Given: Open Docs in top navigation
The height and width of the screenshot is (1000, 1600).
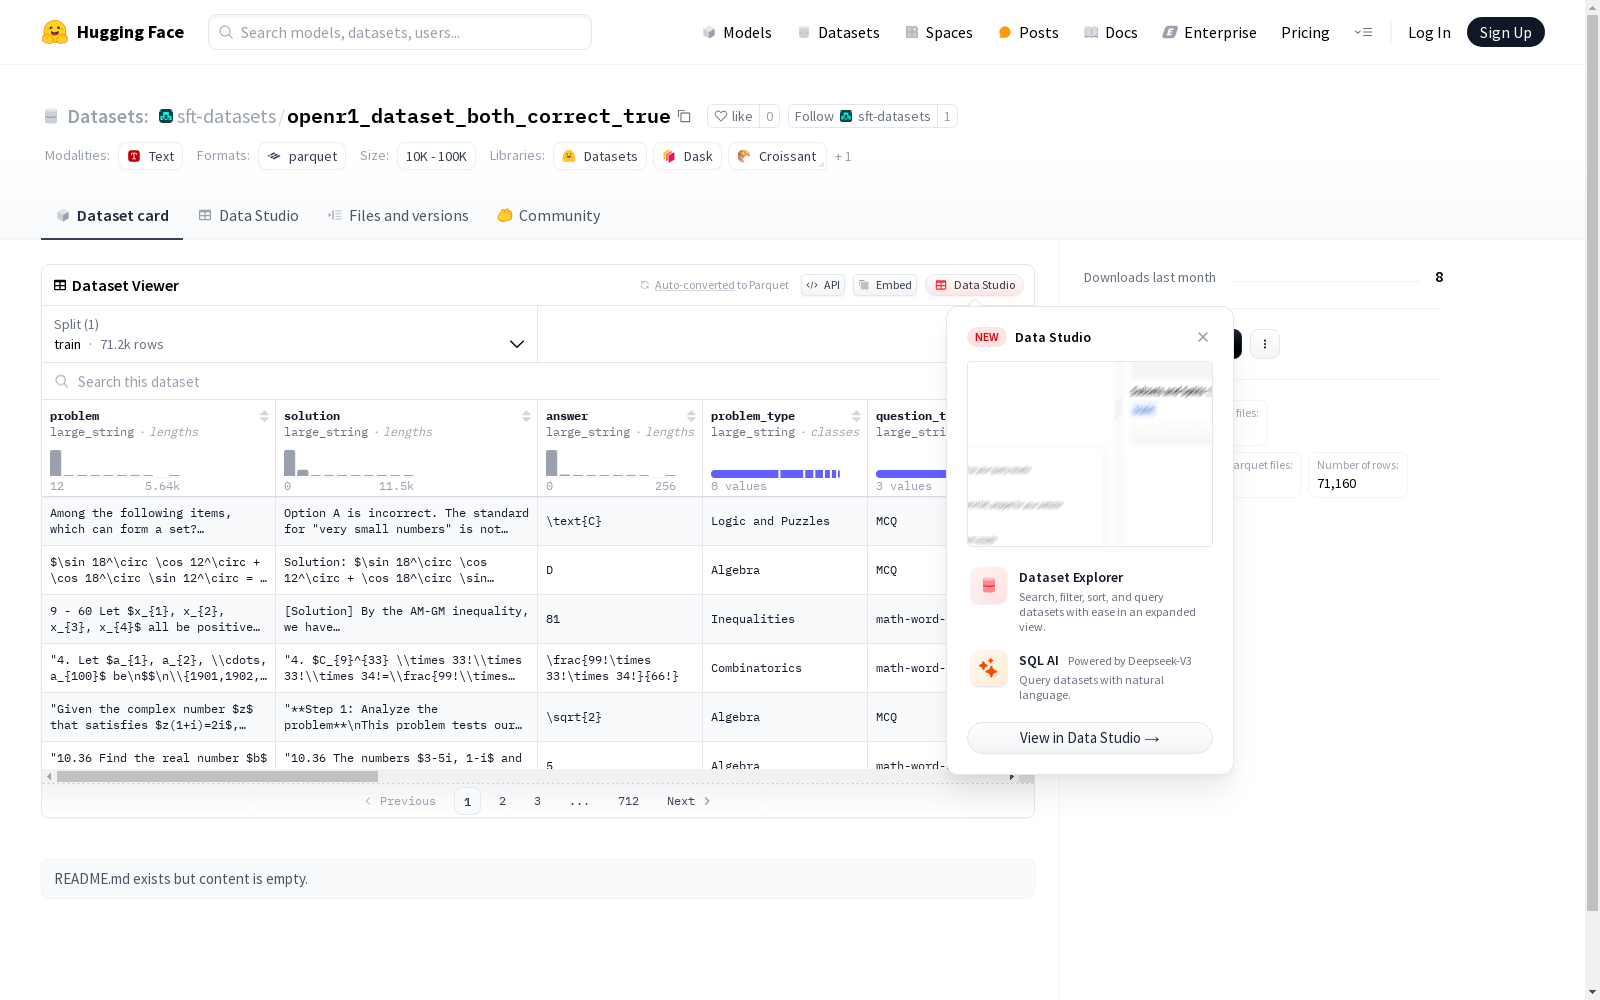Looking at the screenshot, I should (1111, 32).
